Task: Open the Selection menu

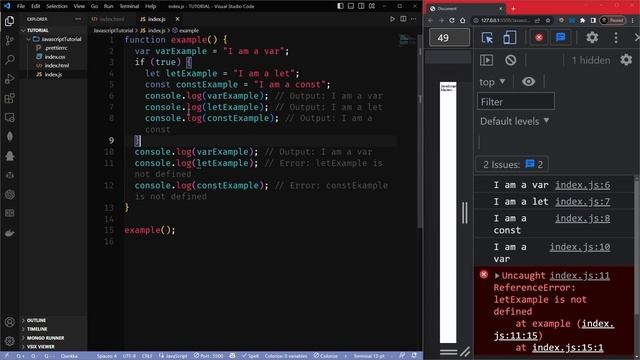Action: [x=57, y=6]
